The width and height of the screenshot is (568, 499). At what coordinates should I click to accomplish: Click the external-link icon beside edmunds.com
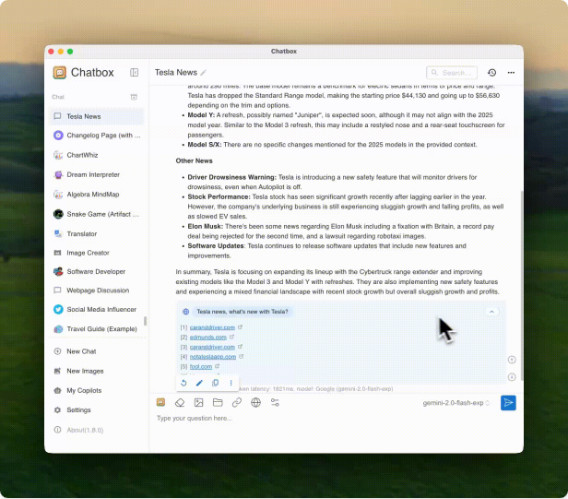pyautogui.click(x=232, y=337)
